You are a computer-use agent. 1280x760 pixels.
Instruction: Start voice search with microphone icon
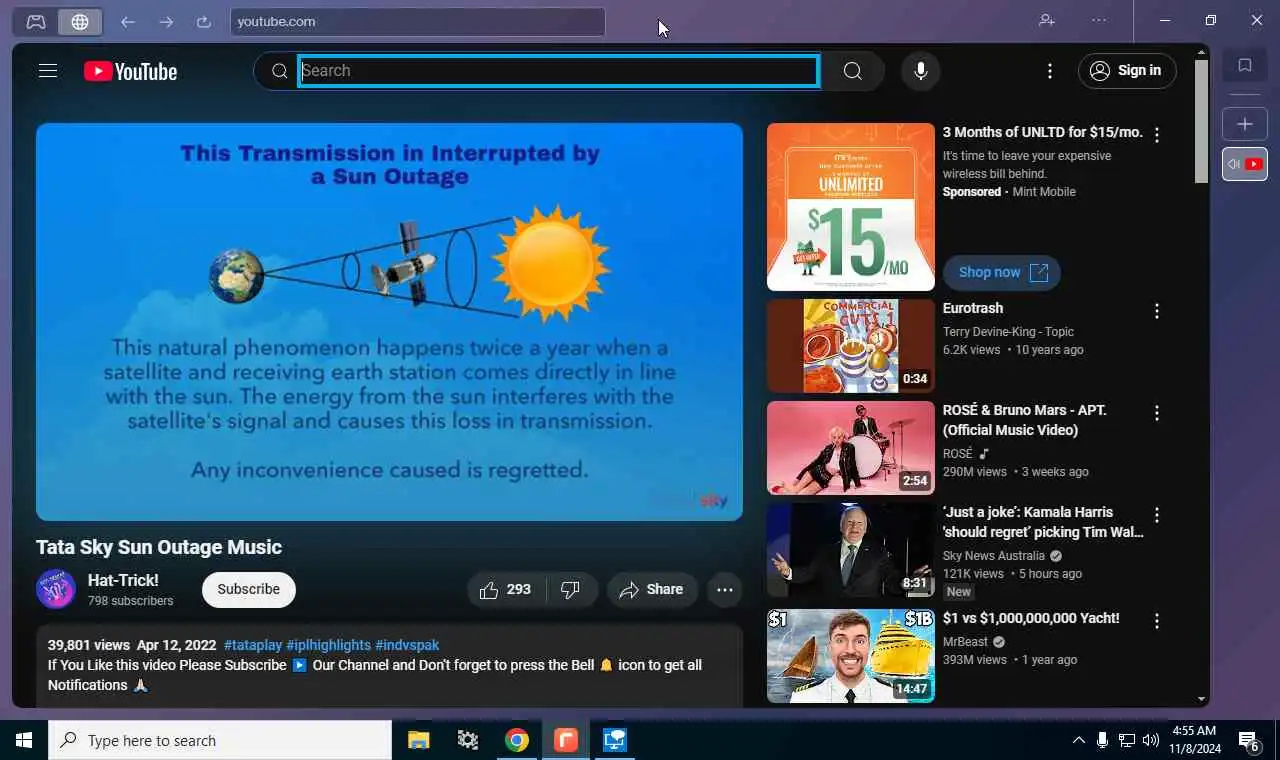click(x=920, y=71)
